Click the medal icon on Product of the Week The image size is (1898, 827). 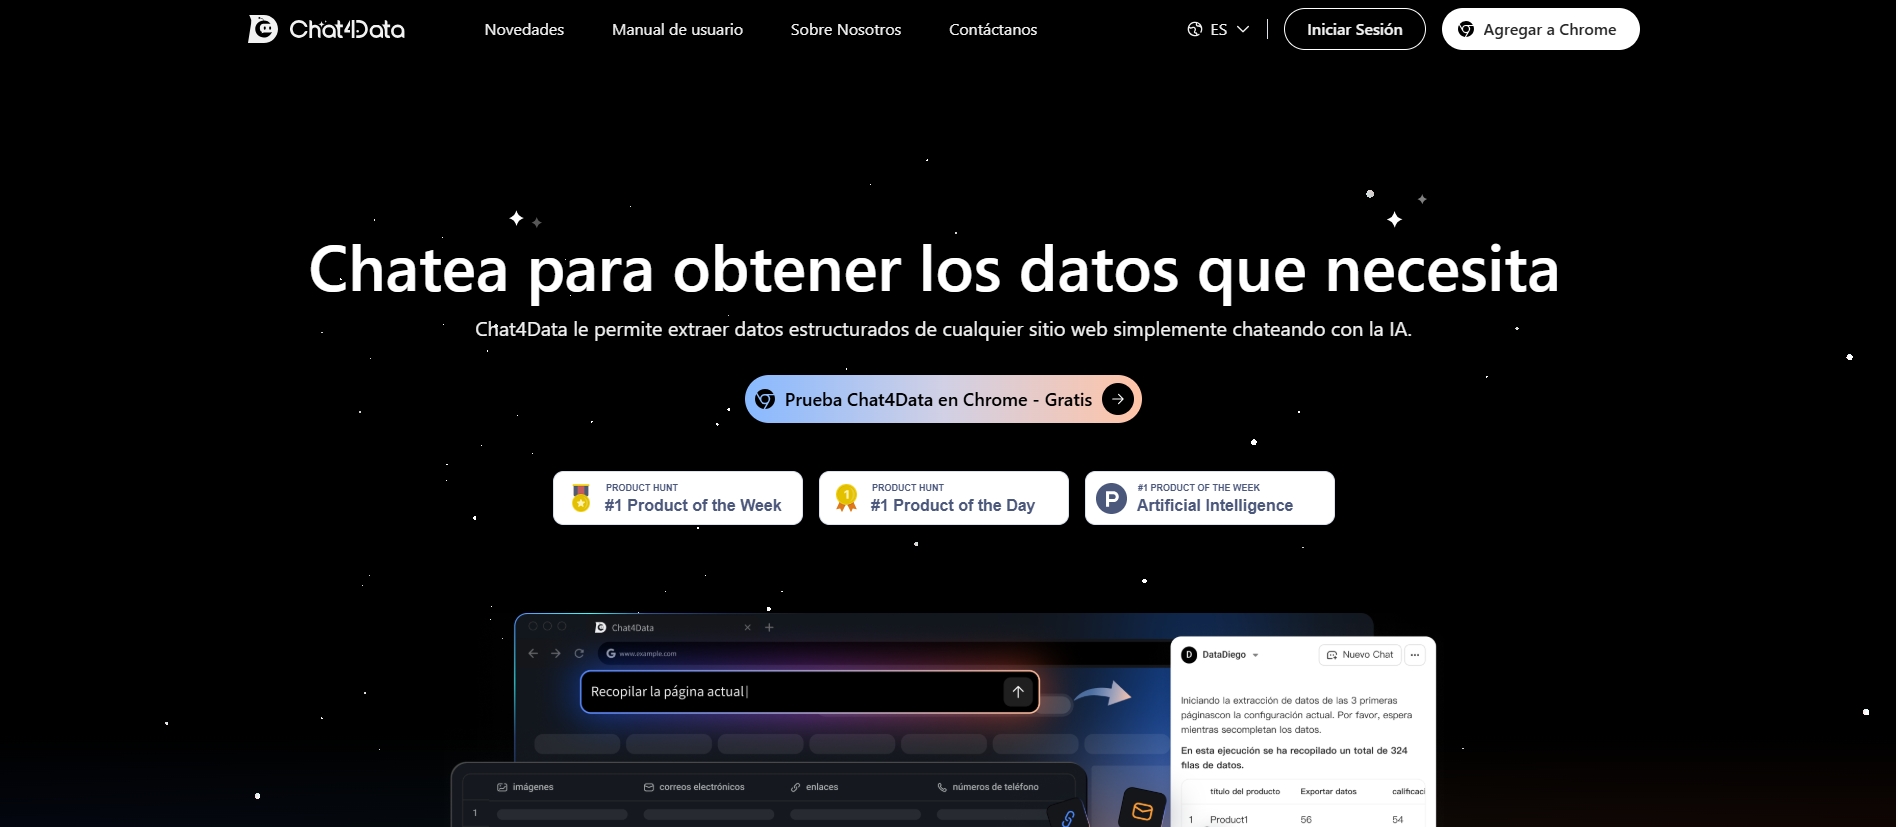(581, 498)
